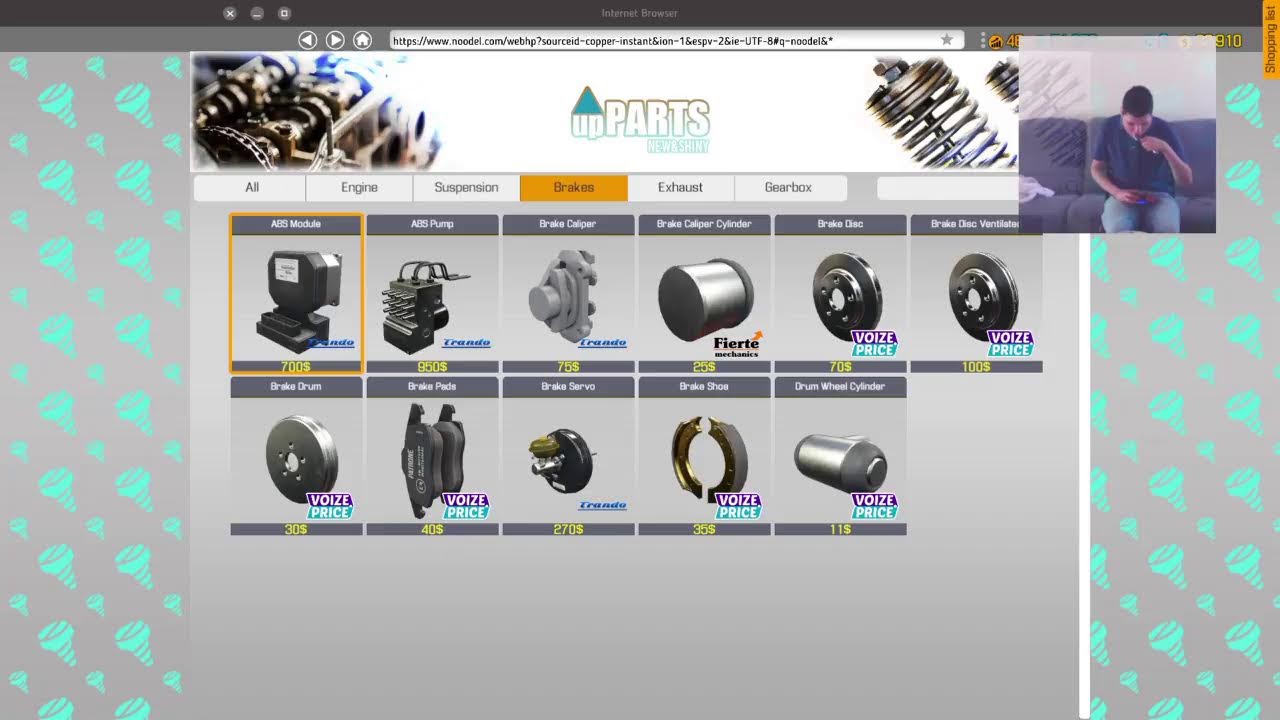This screenshot has height=720, width=1280.
Task: Switch to the Suspension category tab
Action: tap(466, 187)
